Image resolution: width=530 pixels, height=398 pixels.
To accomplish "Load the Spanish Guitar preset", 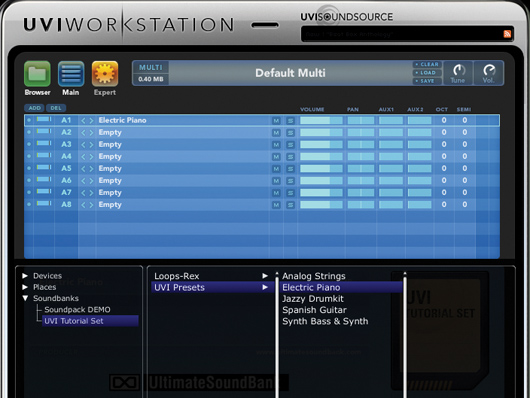I will (314, 310).
